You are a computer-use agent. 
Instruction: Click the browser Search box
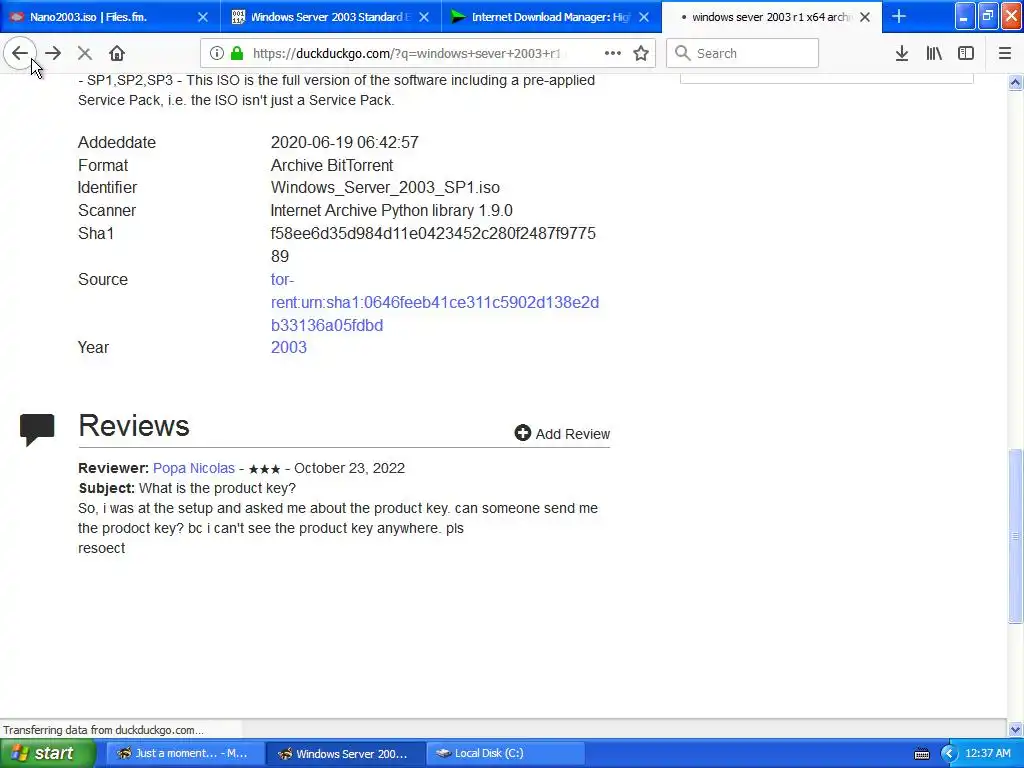click(x=743, y=54)
